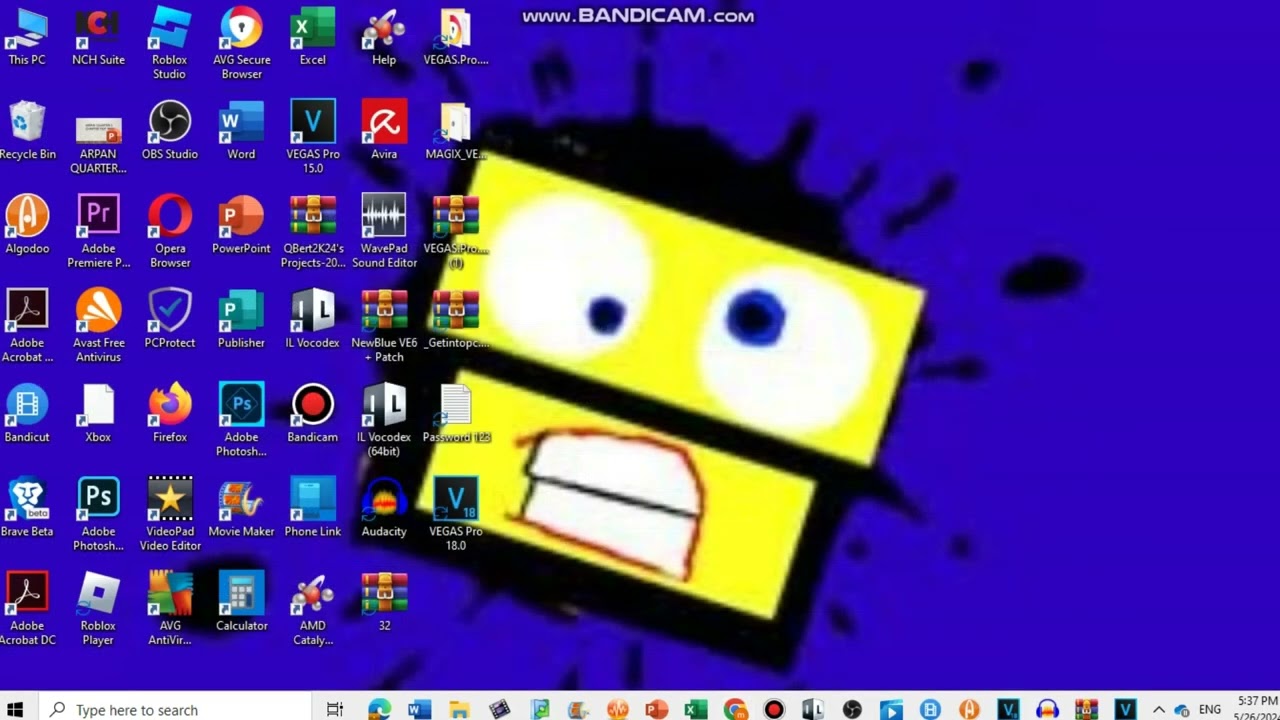
Task: Launch IL Vocodex (64bit)
Action: [384, 421]
